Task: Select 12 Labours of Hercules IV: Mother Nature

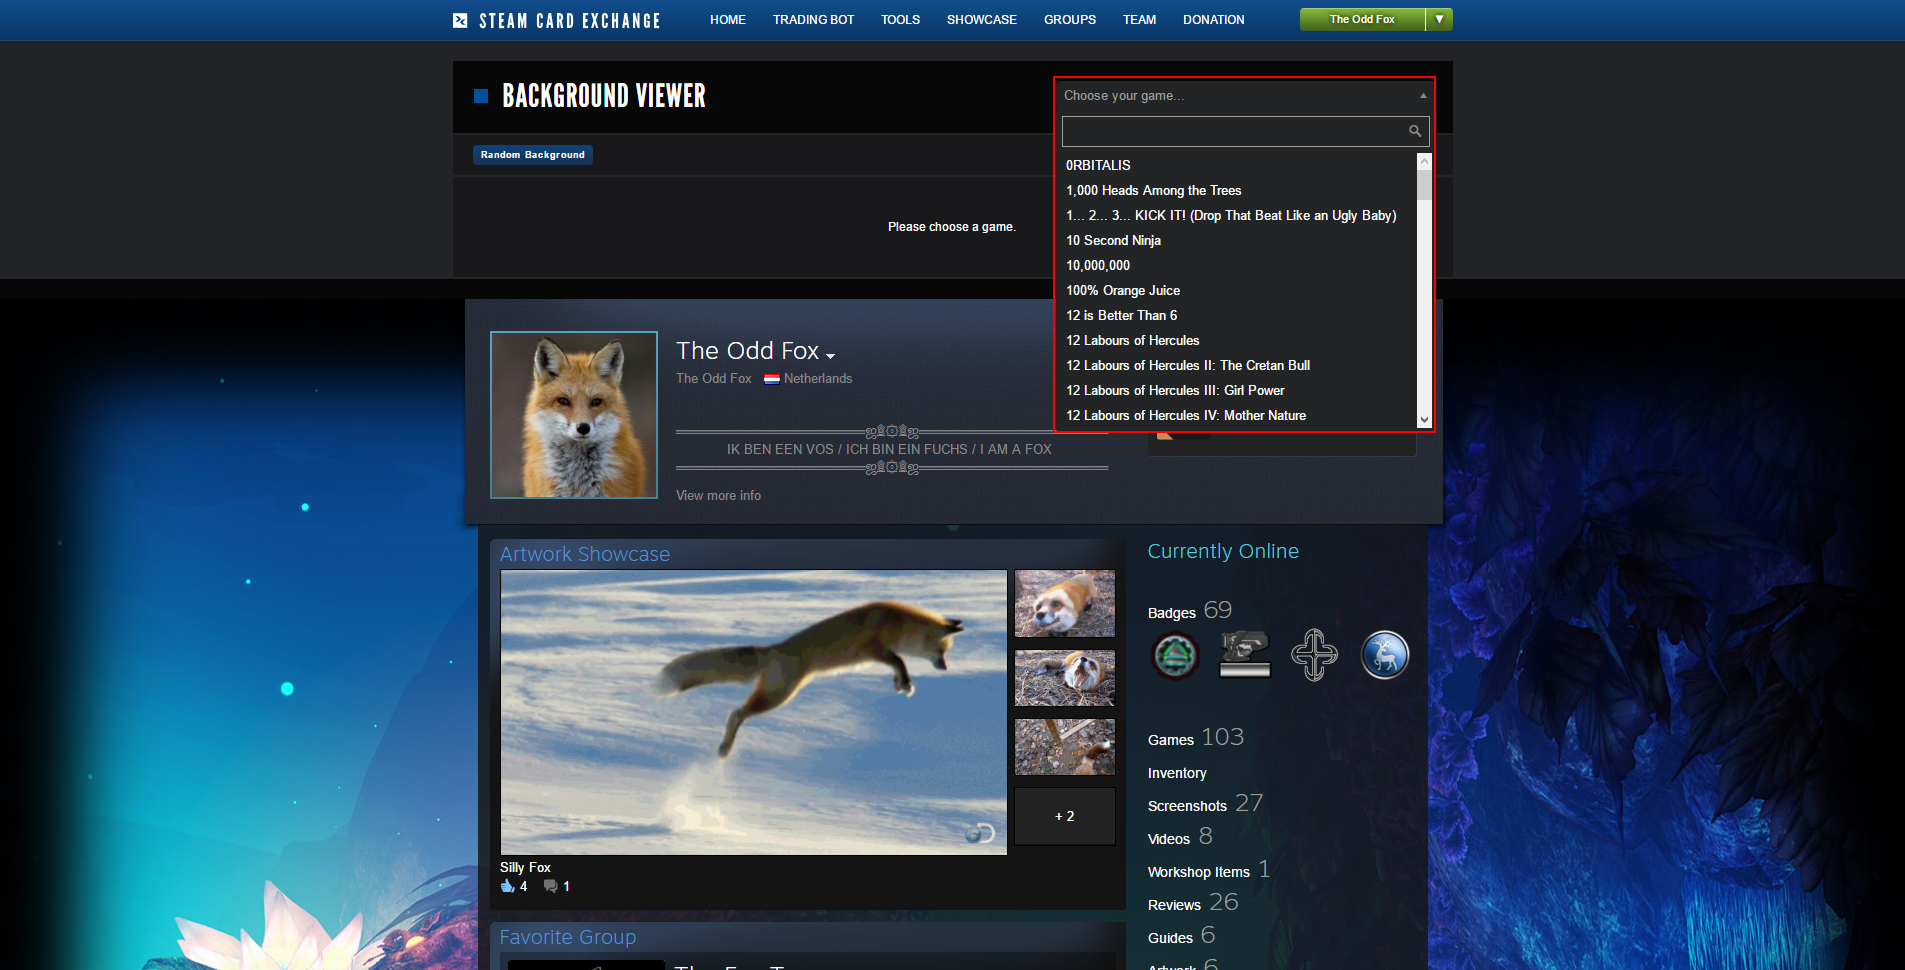Action: pyautogui.click(x=1240, y=415)
